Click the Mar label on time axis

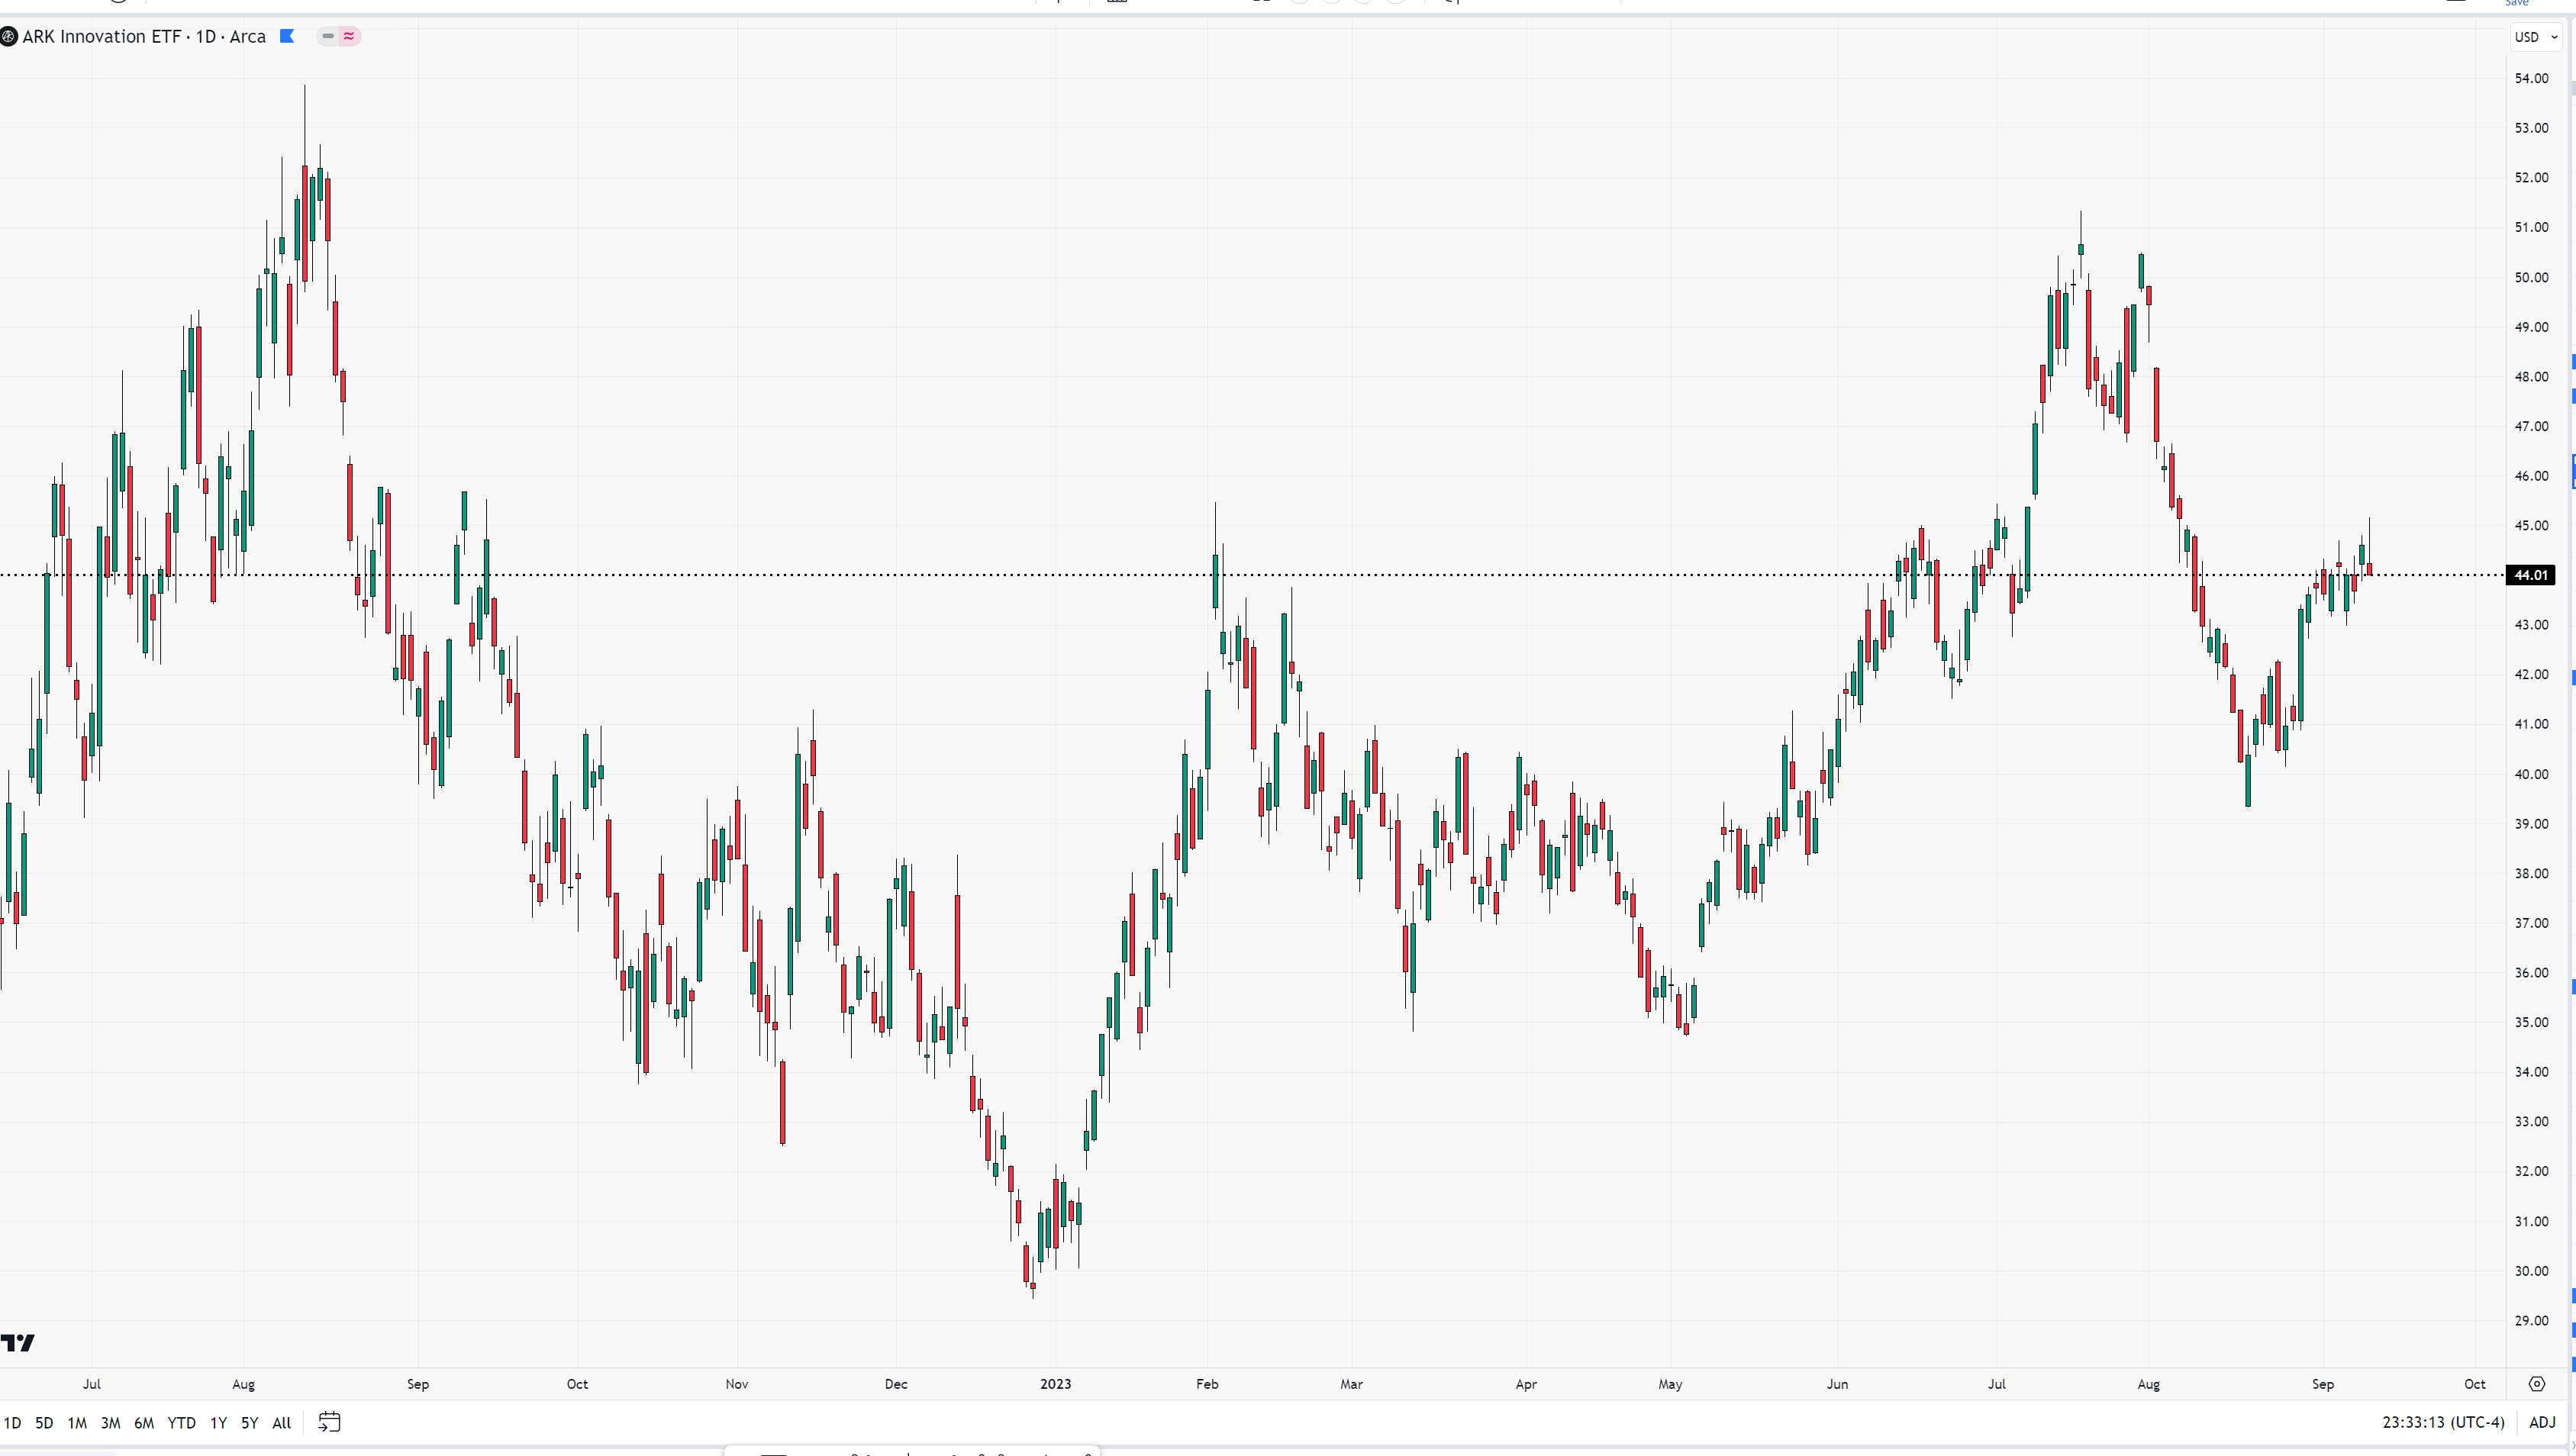click(1351, 1384)
